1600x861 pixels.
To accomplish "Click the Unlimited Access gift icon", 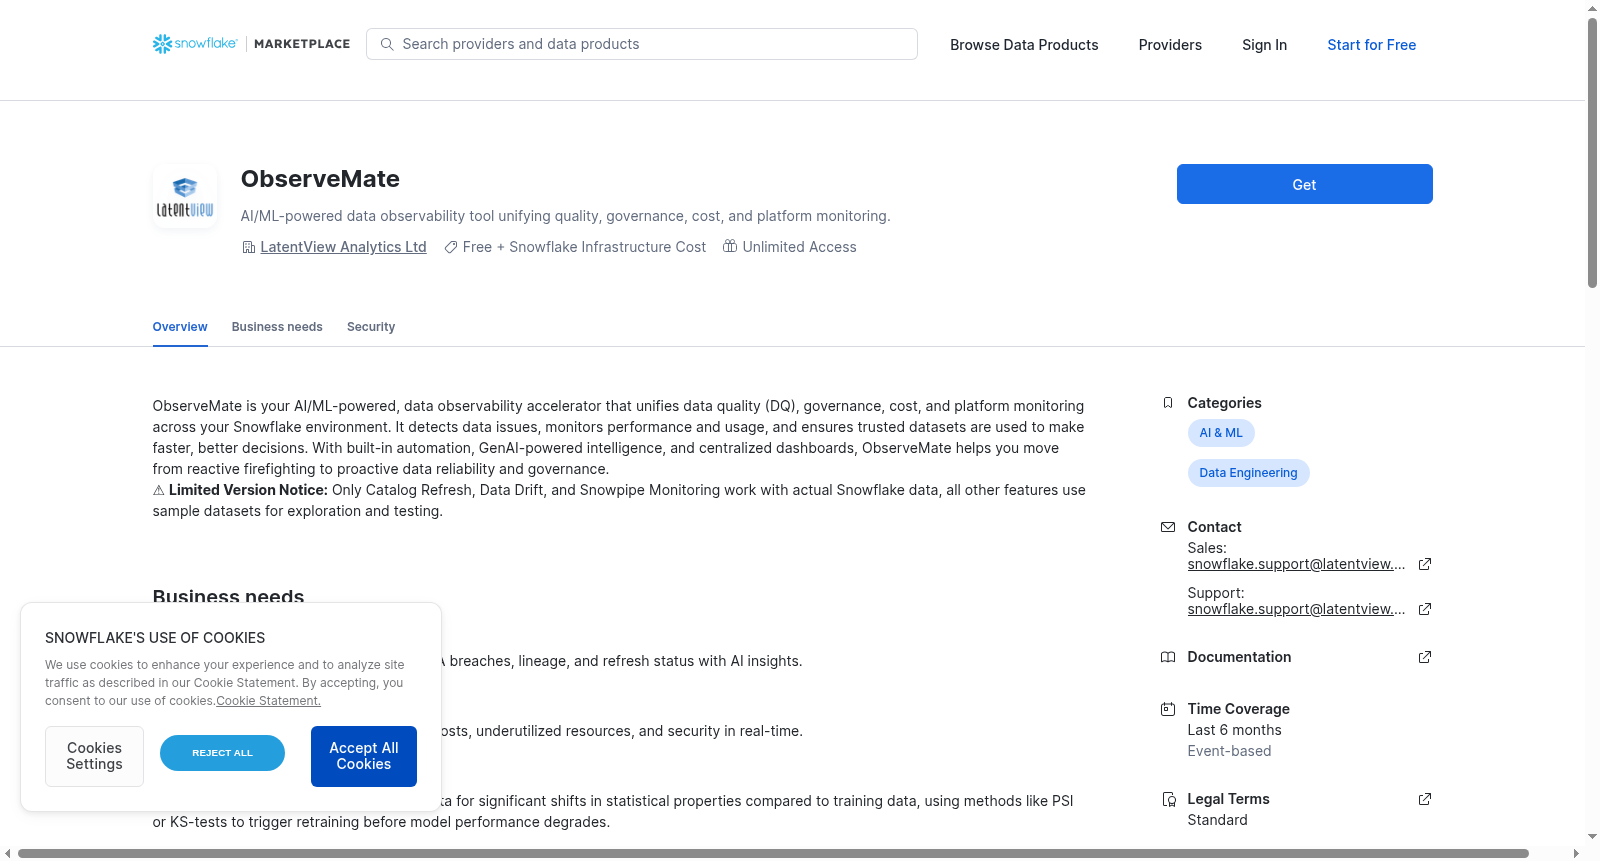I will point(730,246).
